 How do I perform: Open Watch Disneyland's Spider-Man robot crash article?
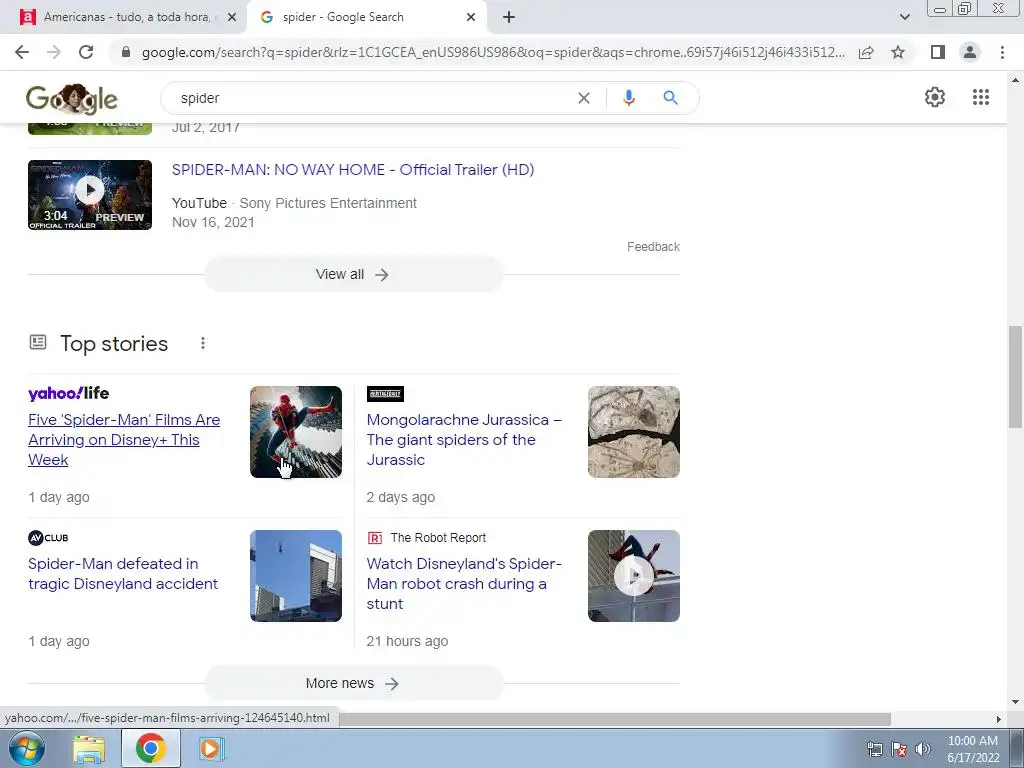464,583
